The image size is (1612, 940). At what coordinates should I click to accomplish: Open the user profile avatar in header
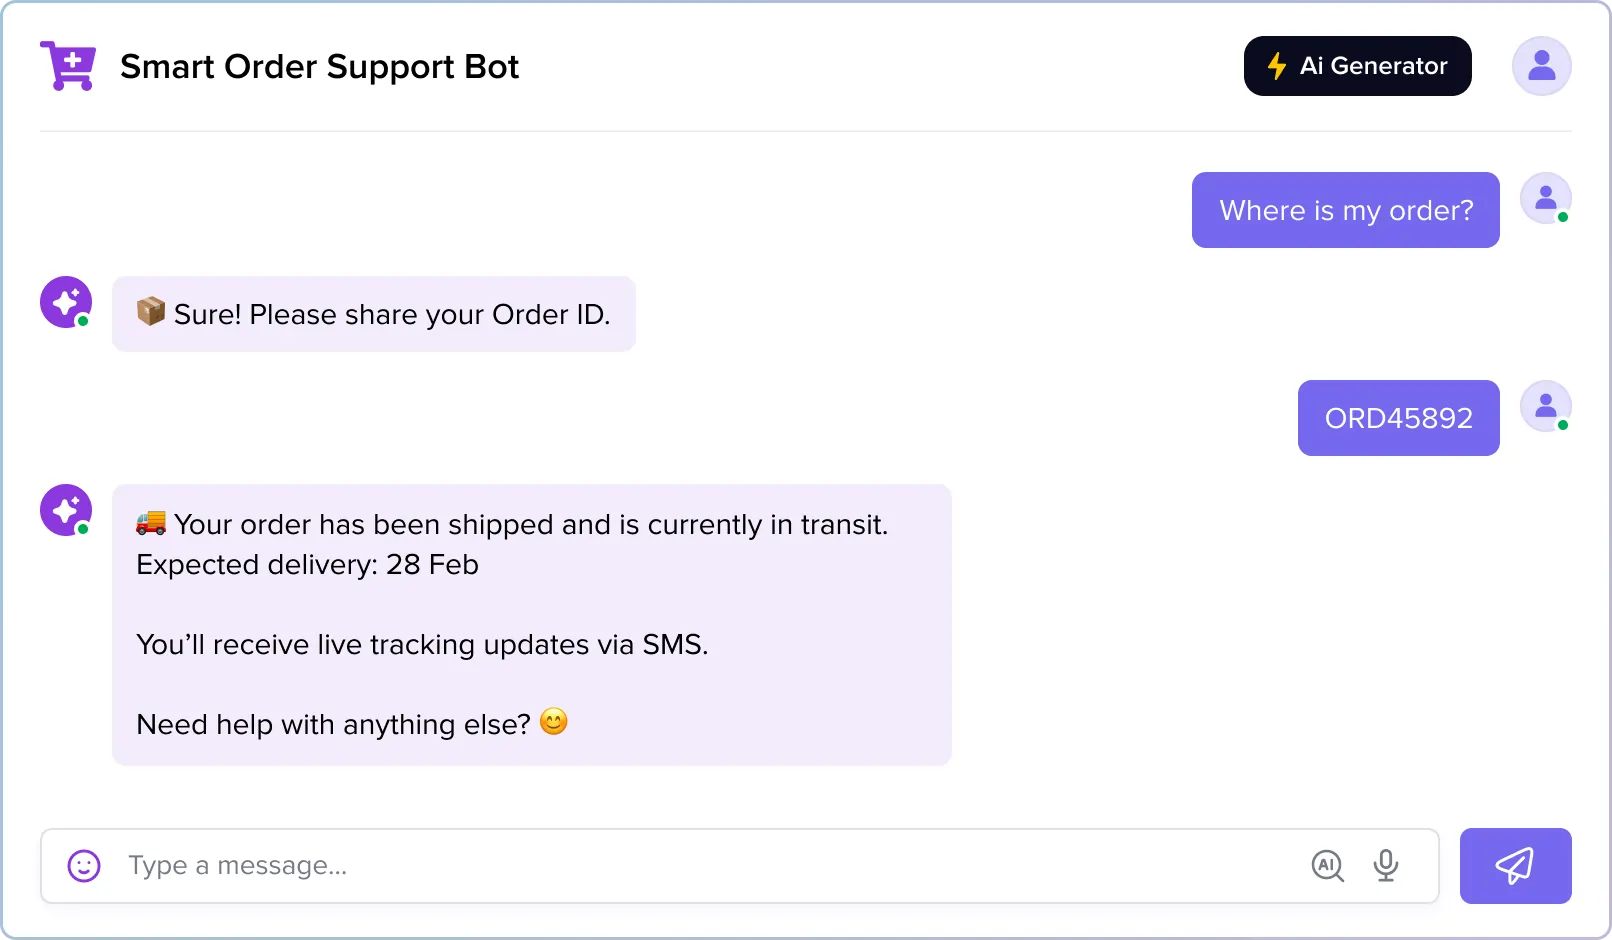tap(1541, 66)
